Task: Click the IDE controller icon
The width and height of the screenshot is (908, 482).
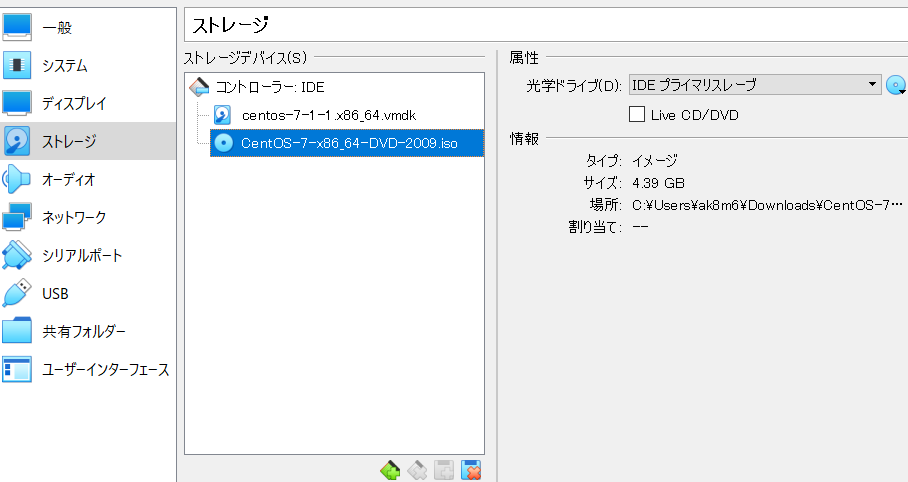Action: 199,87
